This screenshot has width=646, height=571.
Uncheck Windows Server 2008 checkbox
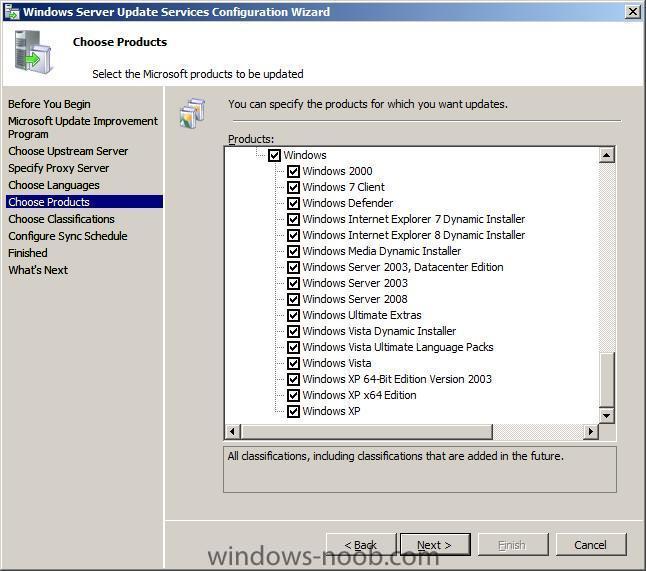(x=293, y=300)
